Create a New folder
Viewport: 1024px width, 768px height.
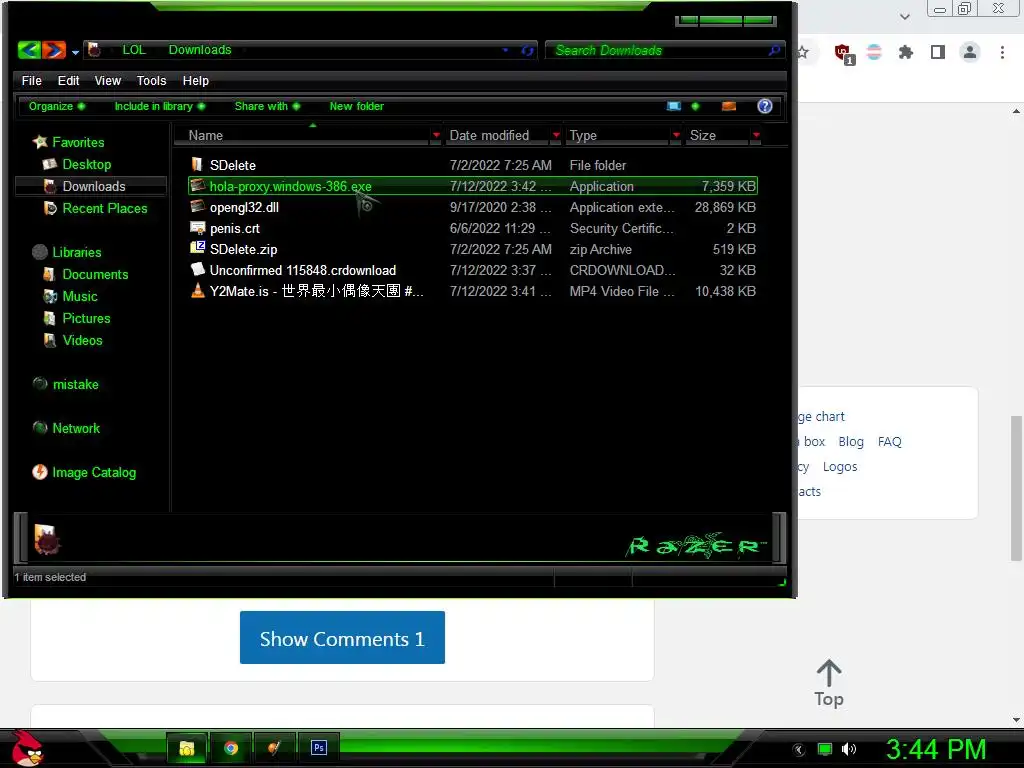pos(357,106)
